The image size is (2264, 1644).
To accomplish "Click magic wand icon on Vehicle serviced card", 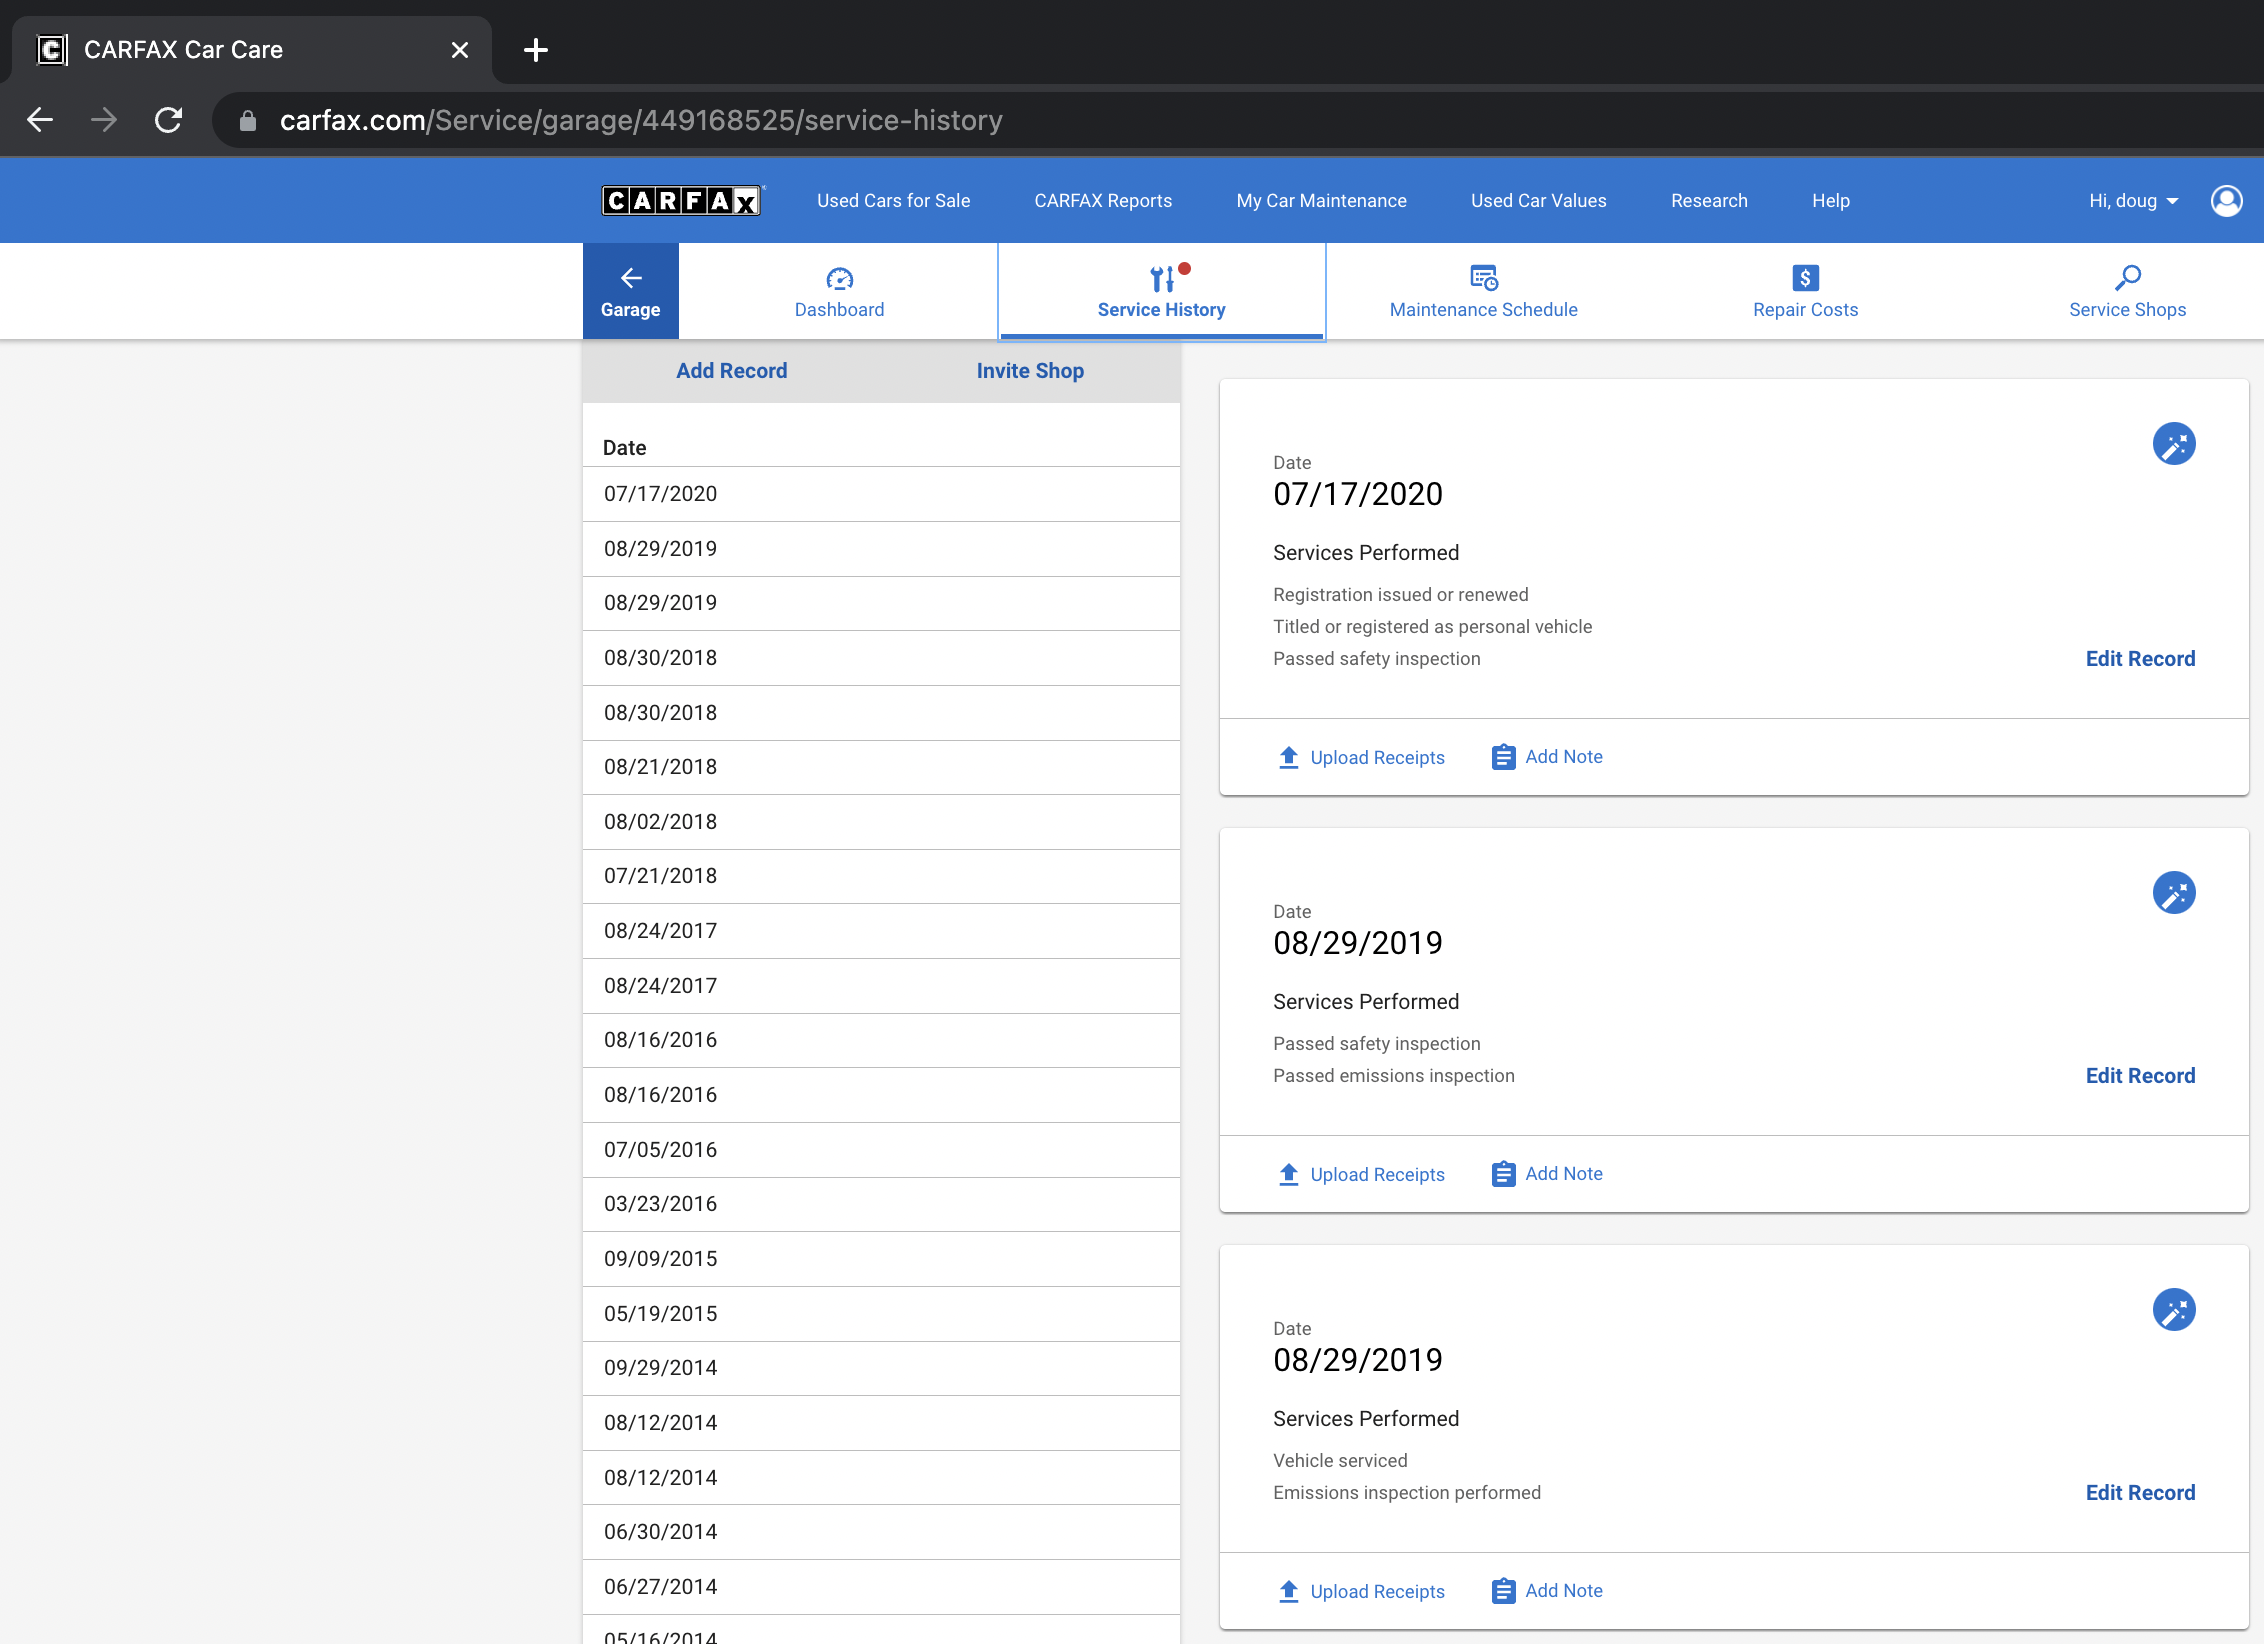I will click(x=2174, y=1310).
